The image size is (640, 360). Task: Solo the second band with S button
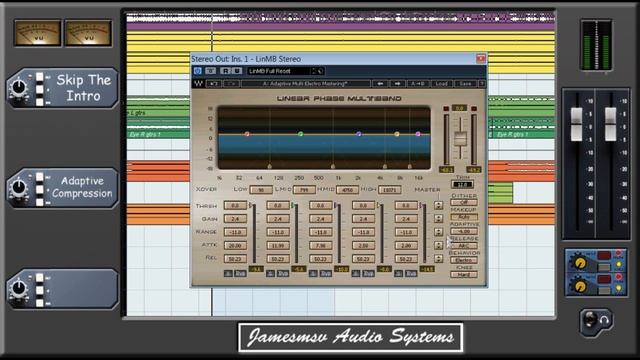click(271, 273)
